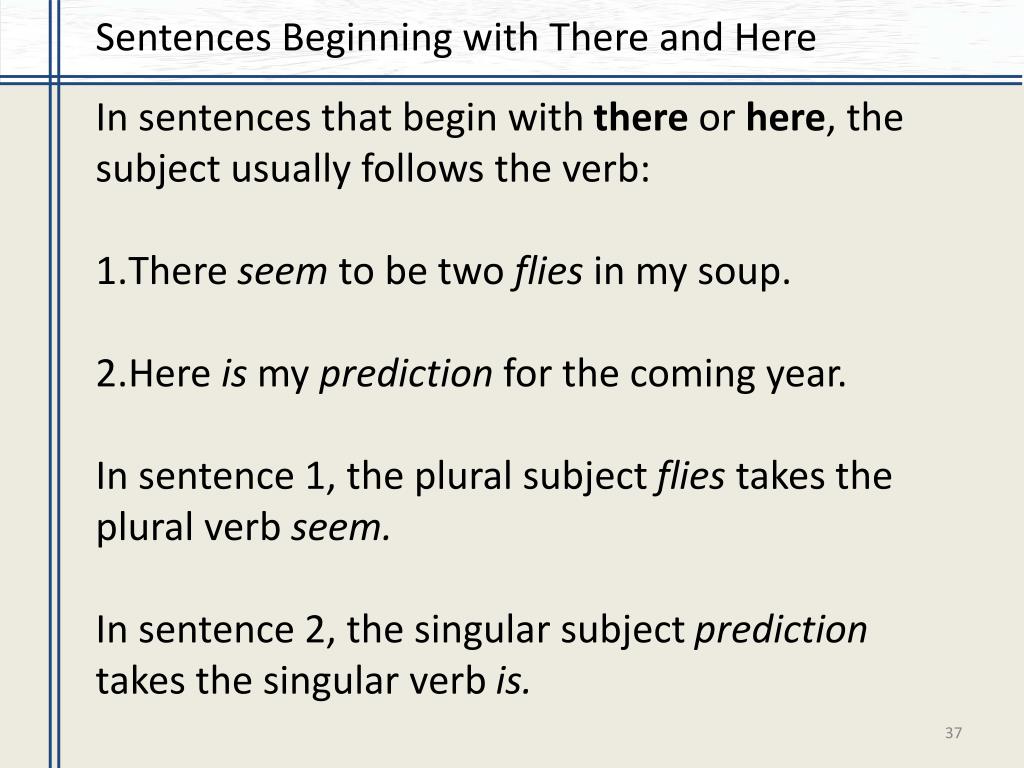Click 'plural verb seem.' line

[244, 528]
